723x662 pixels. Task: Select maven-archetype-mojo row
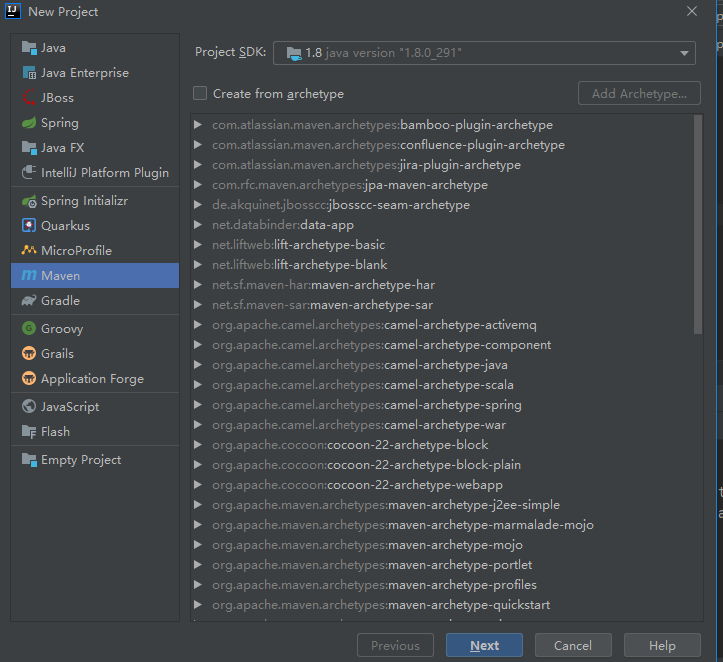(x=443, y=545)
